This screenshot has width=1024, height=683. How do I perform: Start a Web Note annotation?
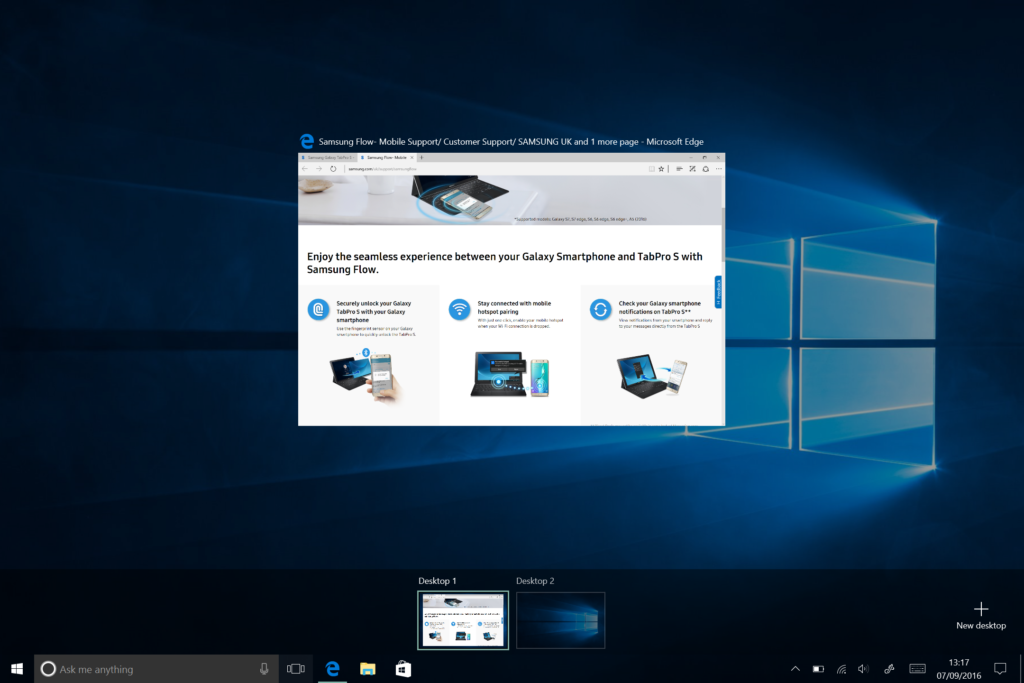[691, 169]
